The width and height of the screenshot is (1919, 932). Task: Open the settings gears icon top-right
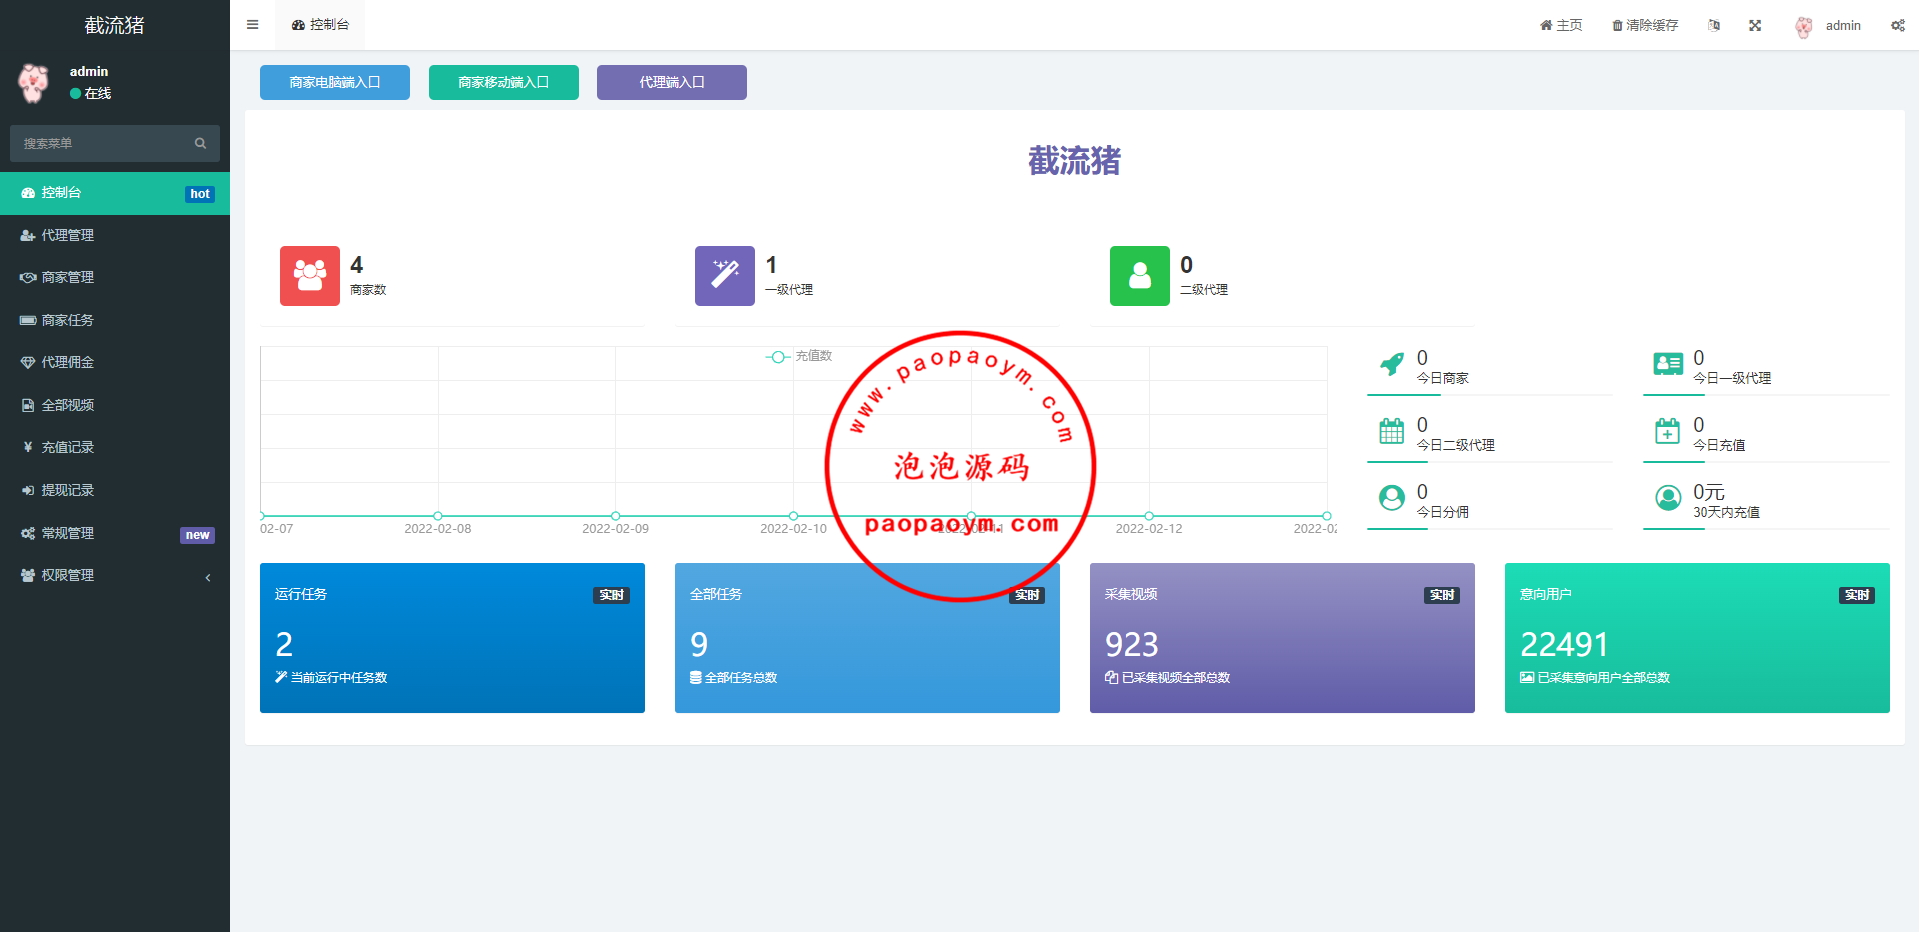[x=1897, y=25]
